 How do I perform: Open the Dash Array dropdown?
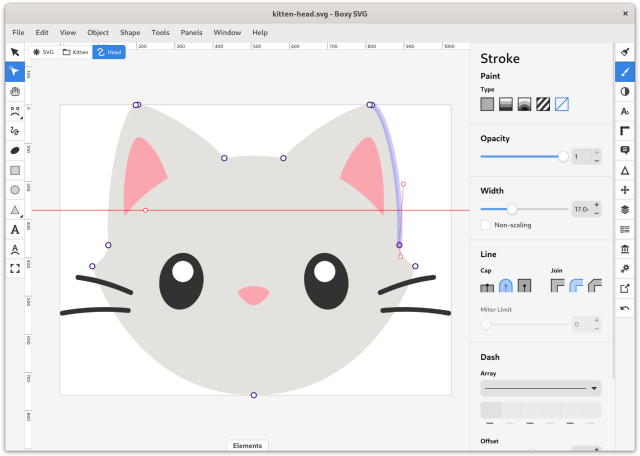click(541, 388)
